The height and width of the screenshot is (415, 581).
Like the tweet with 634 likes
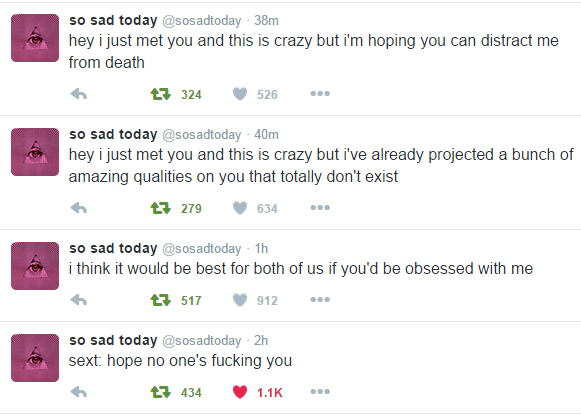[x=240, y=208]
